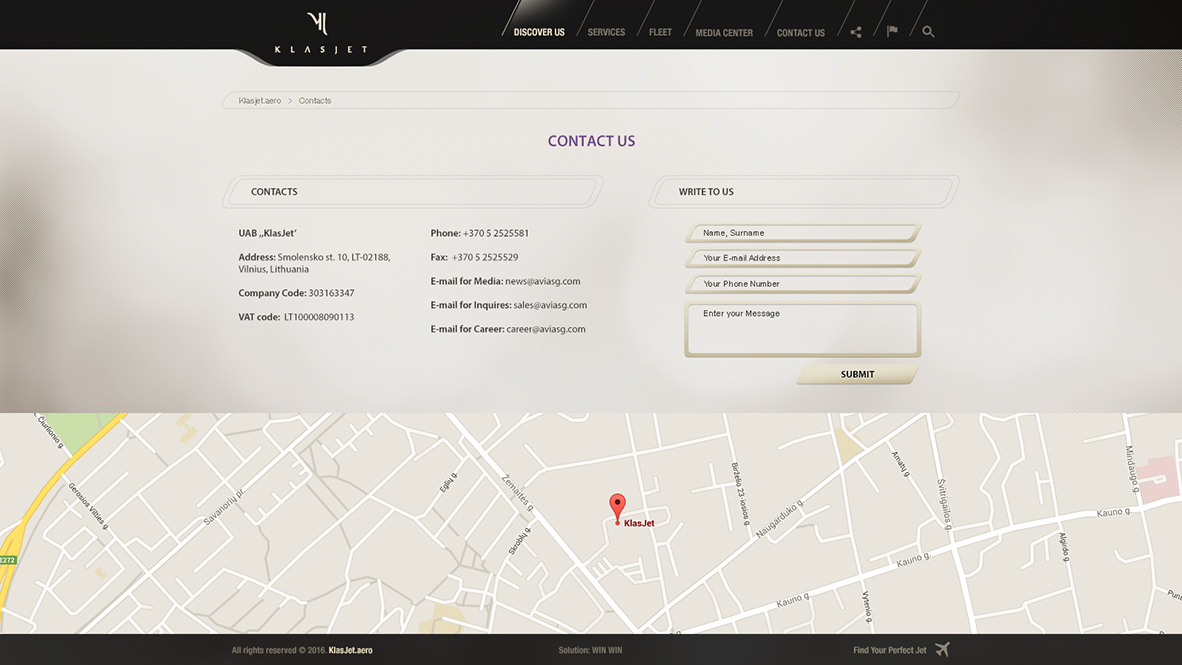Click the Contacts breadcrumb item

tap(314, 100)
